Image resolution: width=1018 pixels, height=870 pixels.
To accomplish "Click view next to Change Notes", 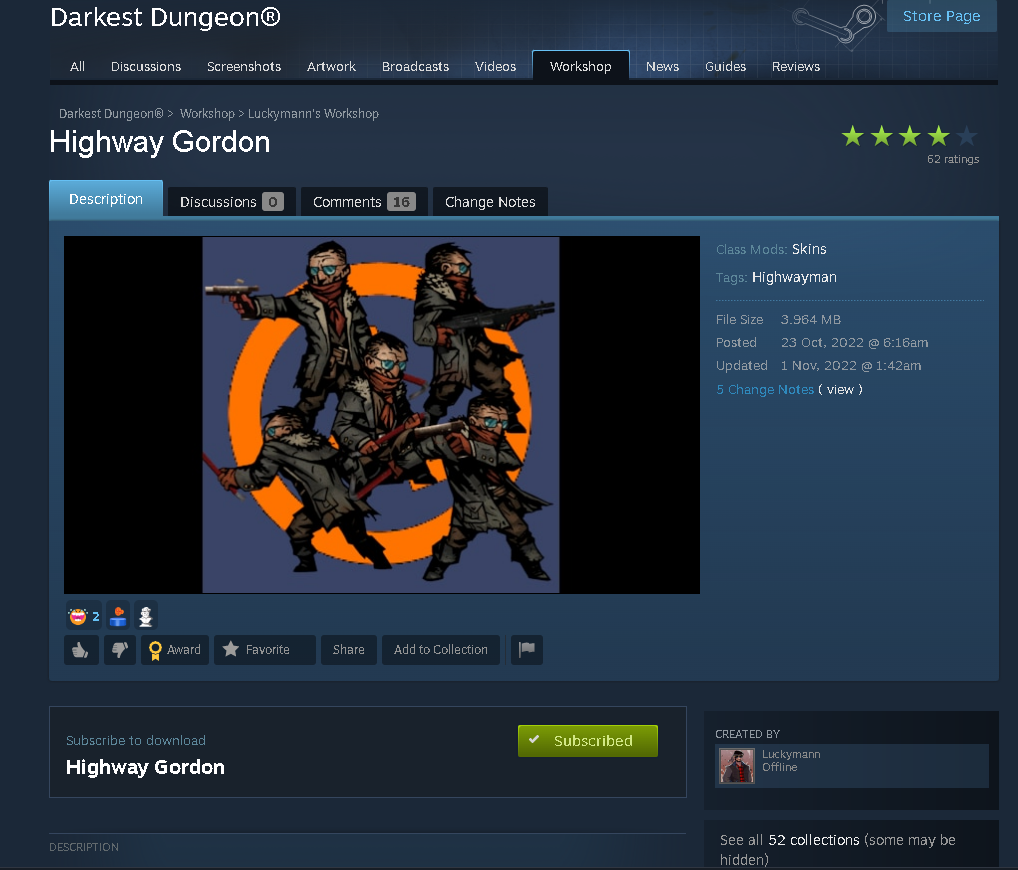I will [x=840, y=390].
